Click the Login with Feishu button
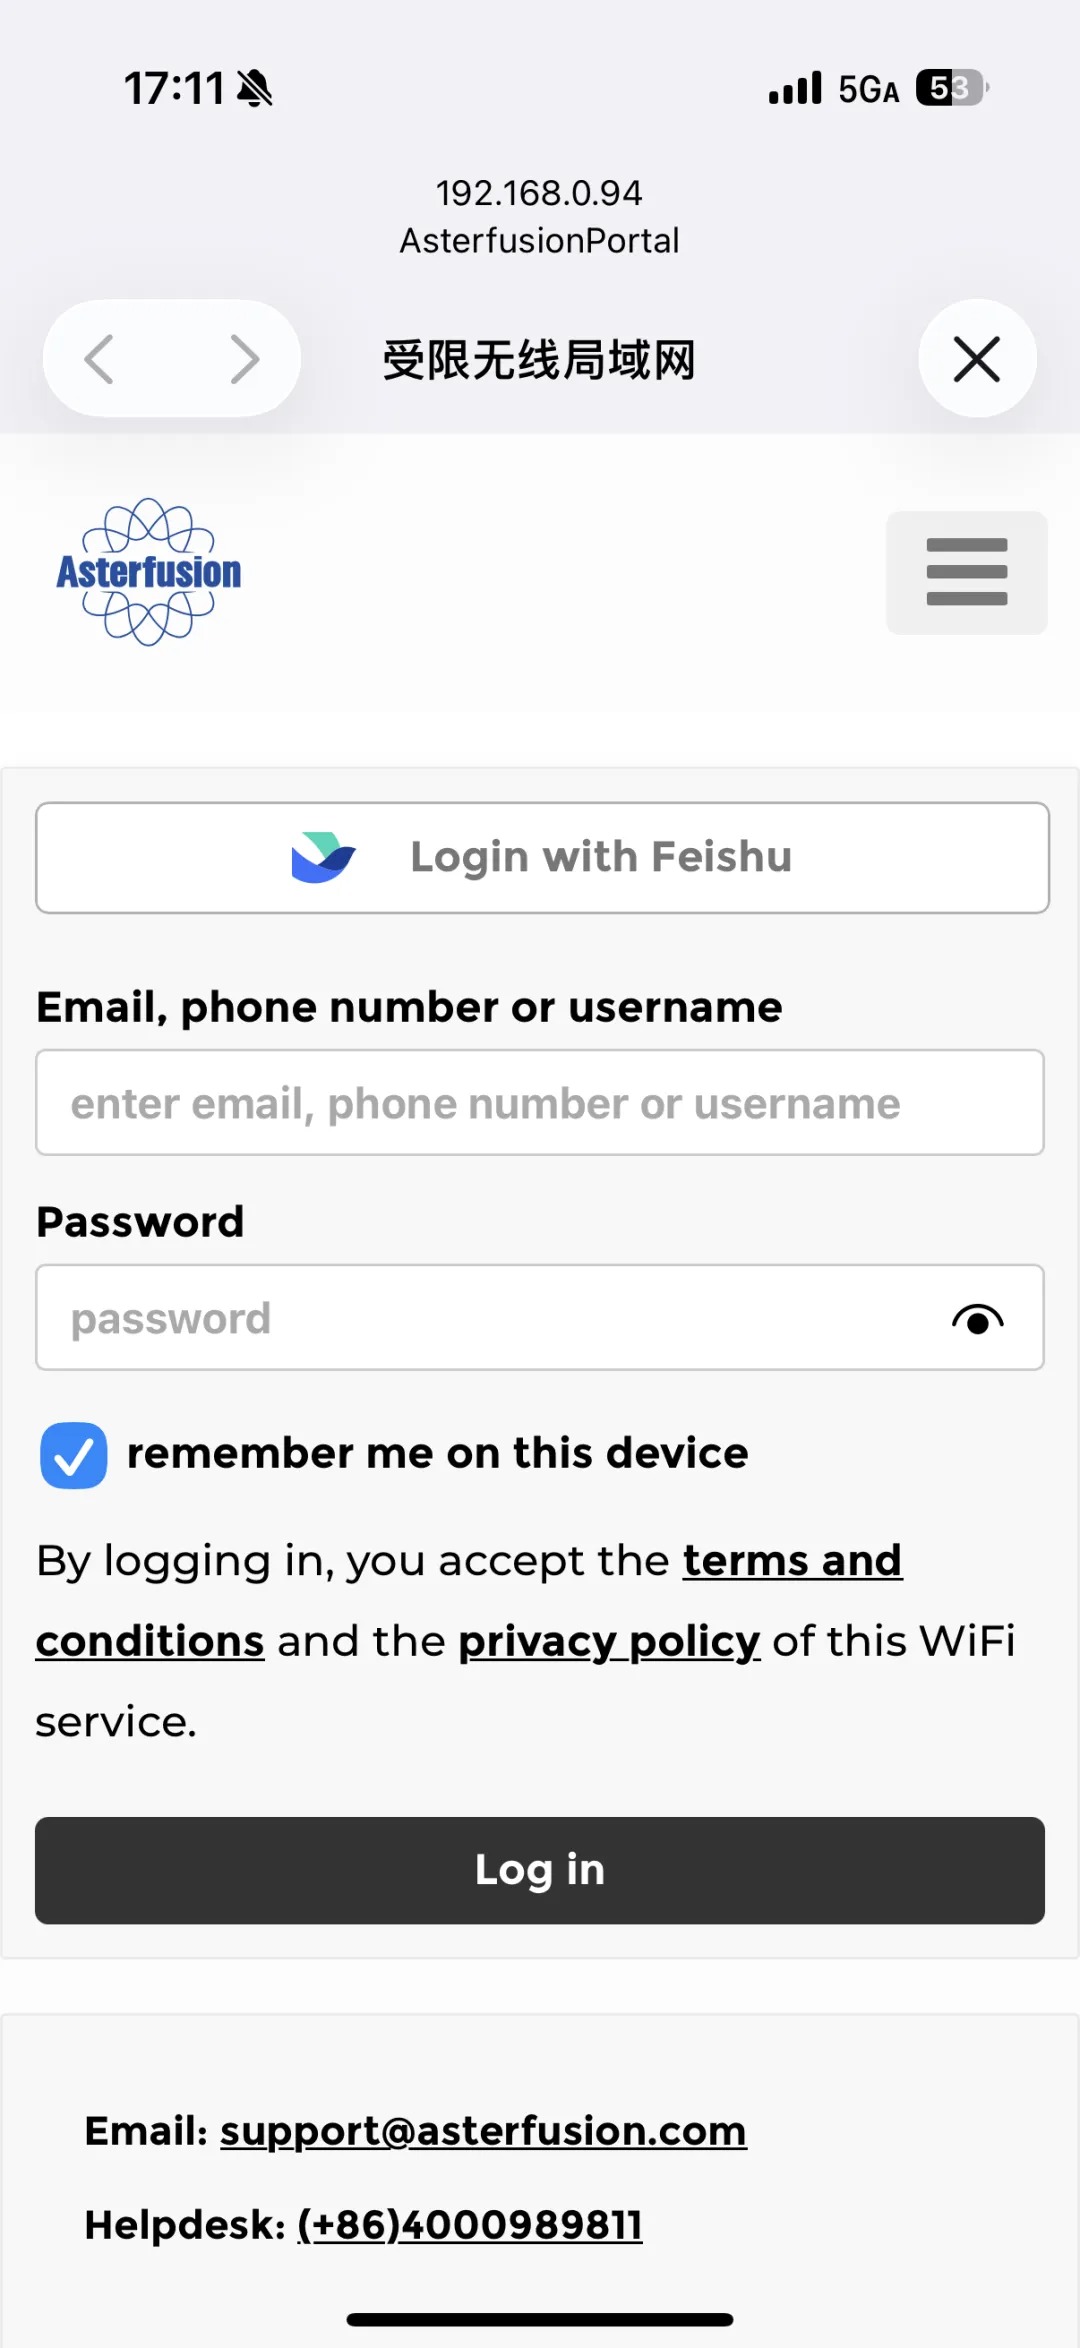This screenshot has width=1080, height=2348. tap(542, 857)
